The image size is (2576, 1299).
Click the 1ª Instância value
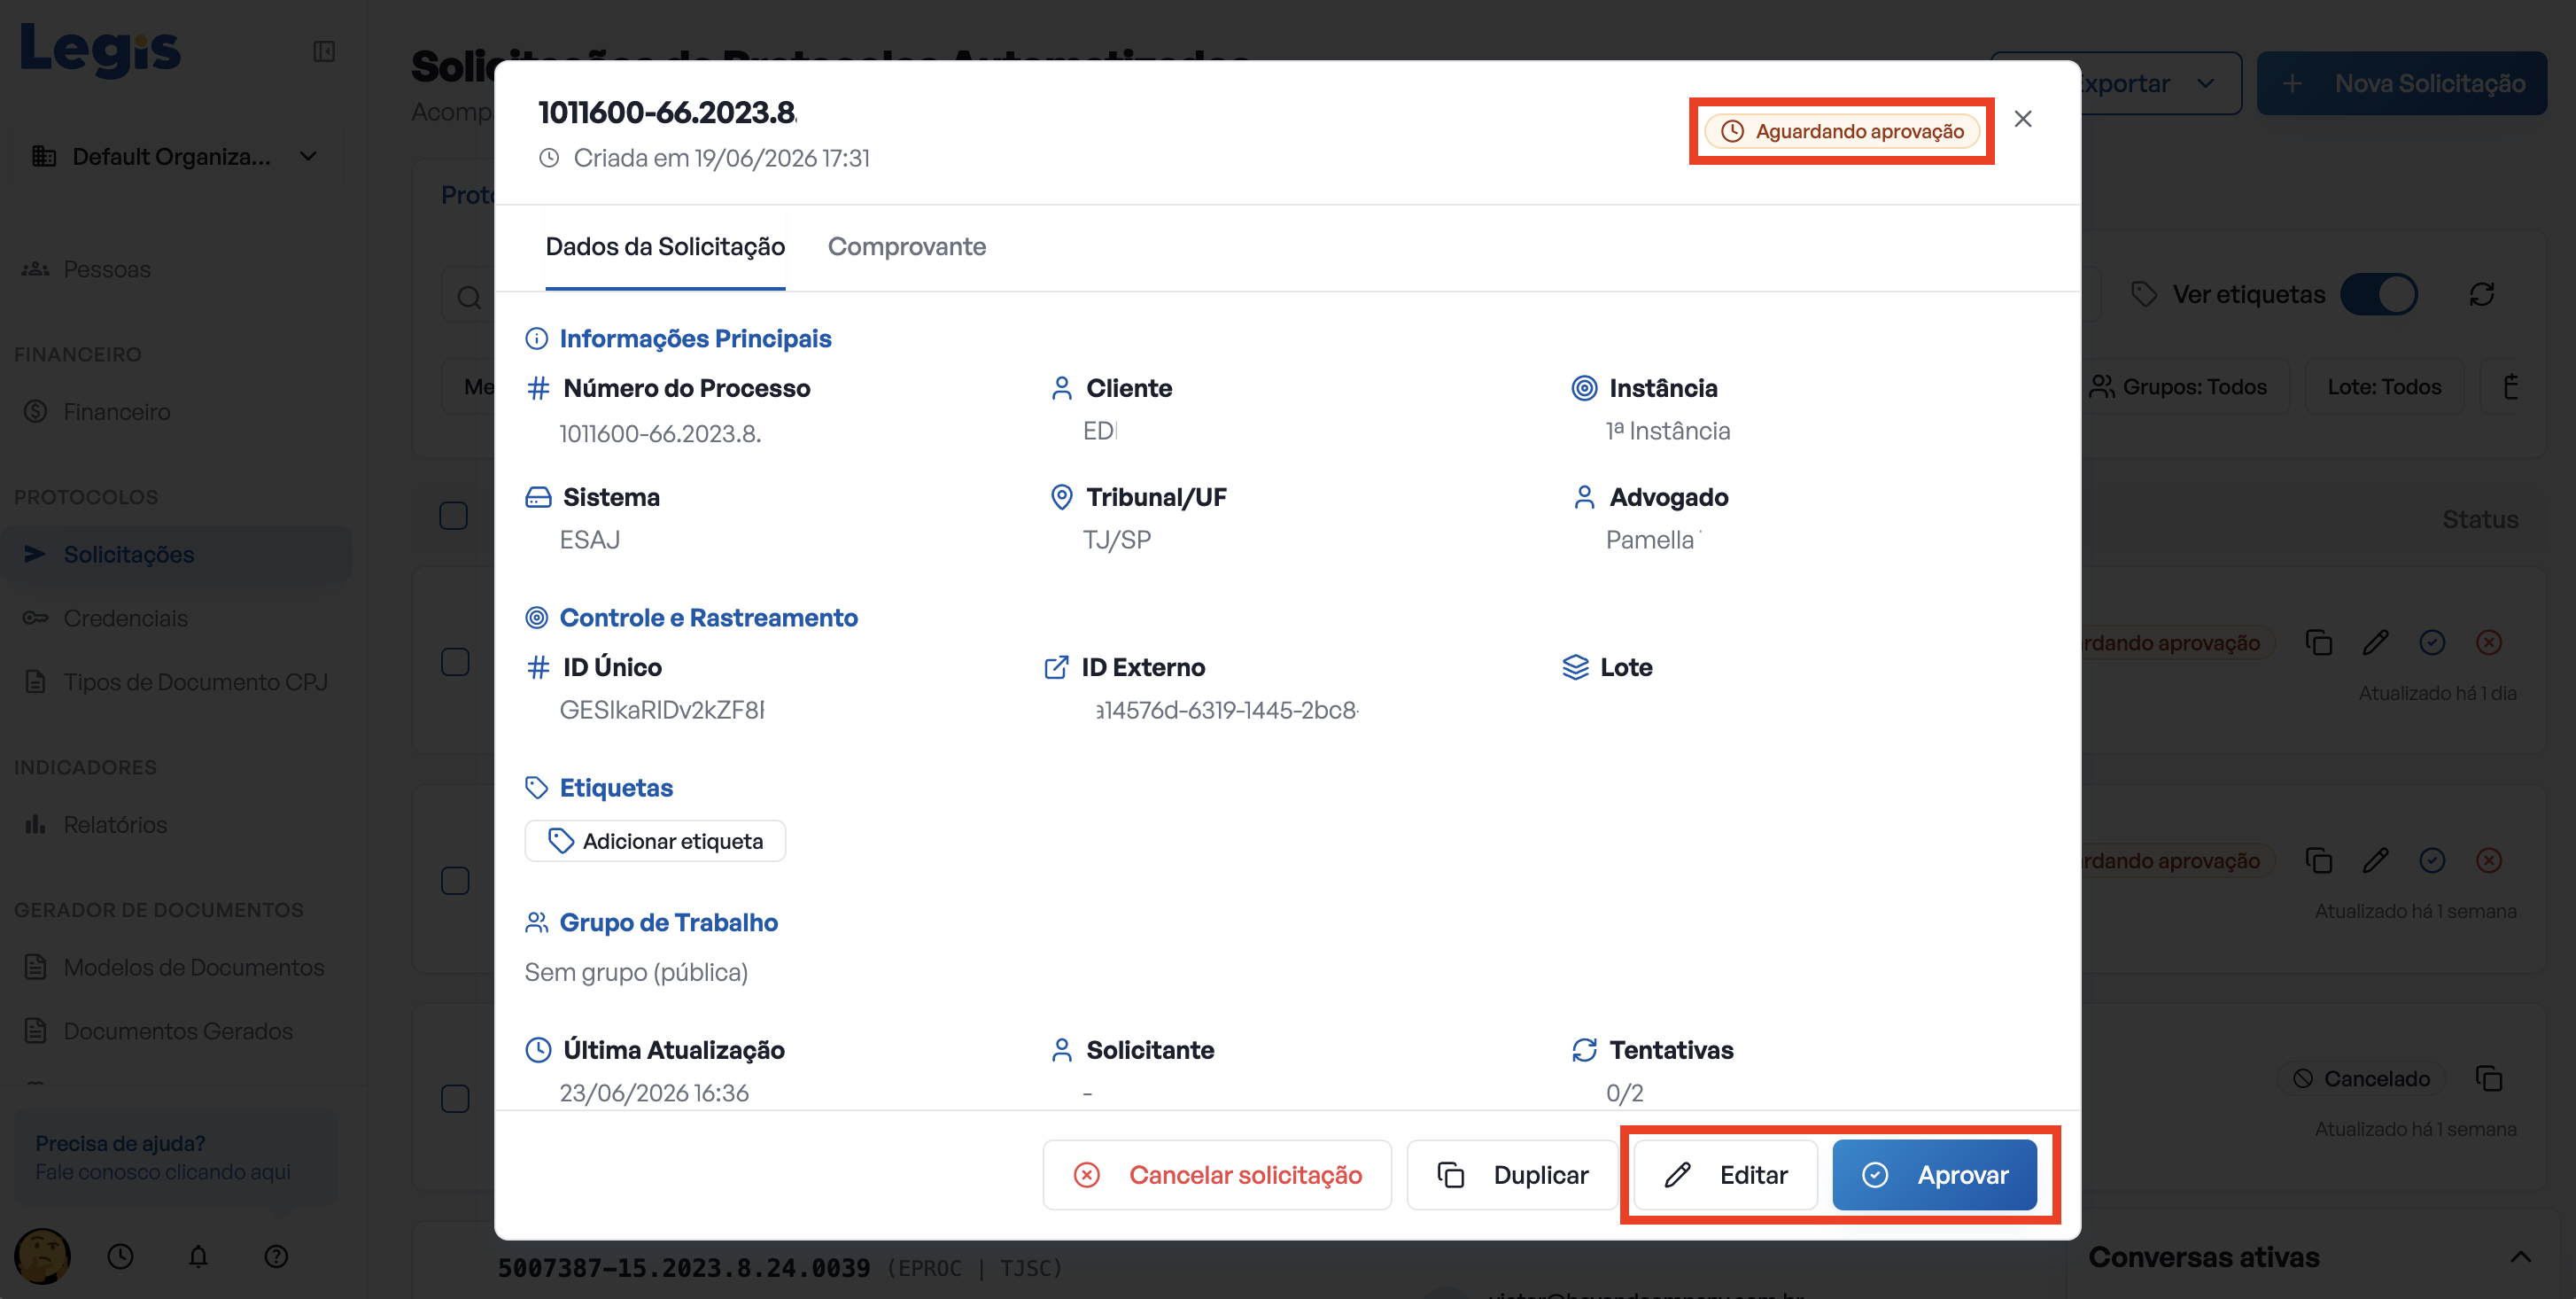pyautogui.click(x=1668, y=431)
